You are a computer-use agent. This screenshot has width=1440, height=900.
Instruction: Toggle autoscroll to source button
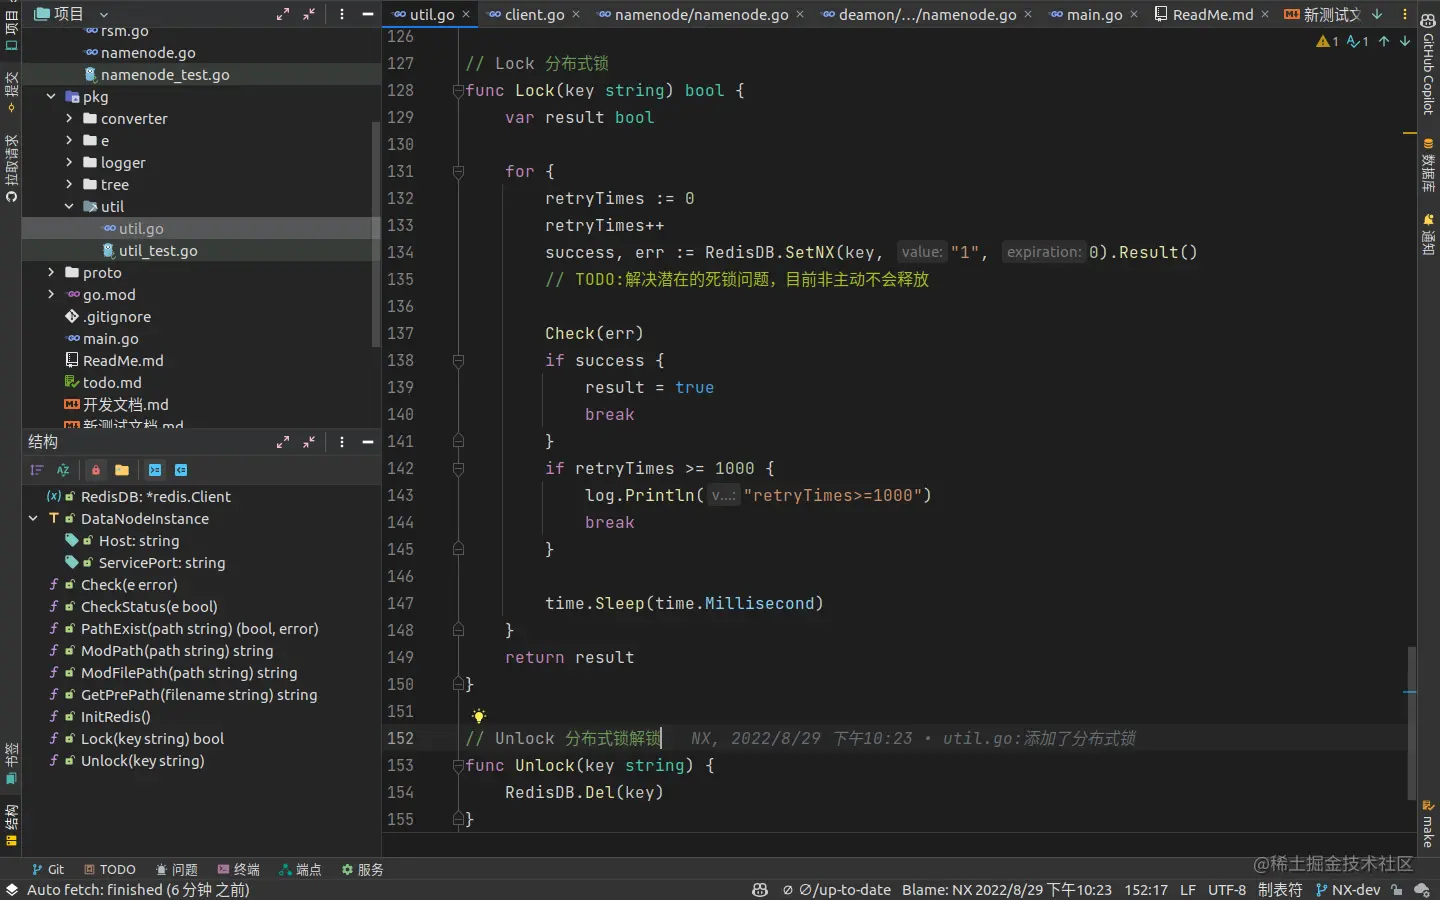pyautogui.click(x=155, y=470)
